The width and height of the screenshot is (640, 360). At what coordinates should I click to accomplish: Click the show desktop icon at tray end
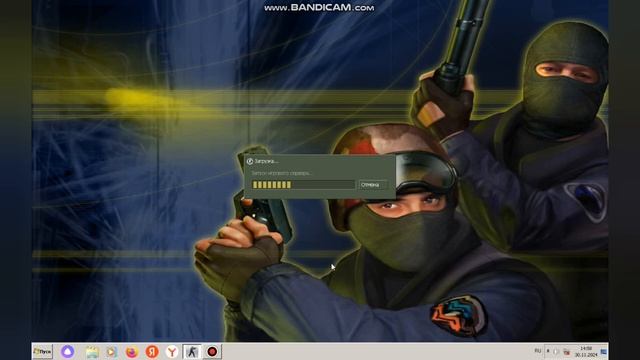coord(604,351)
